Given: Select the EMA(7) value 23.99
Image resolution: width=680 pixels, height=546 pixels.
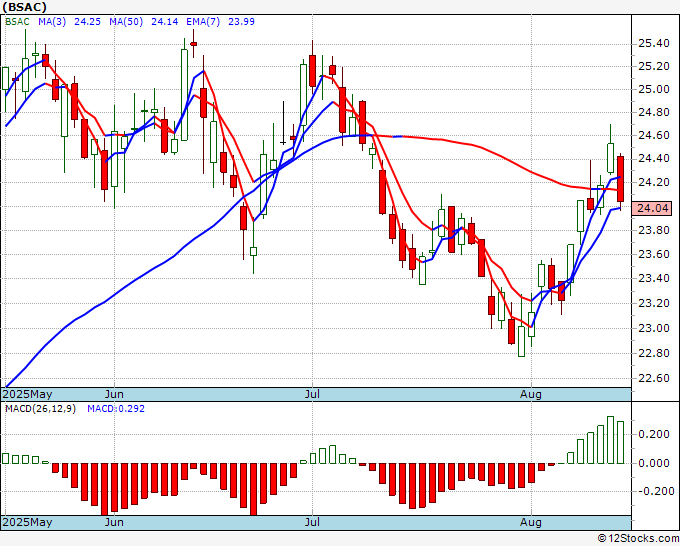Looking at the screenshot, I should [x=241, y=22].
